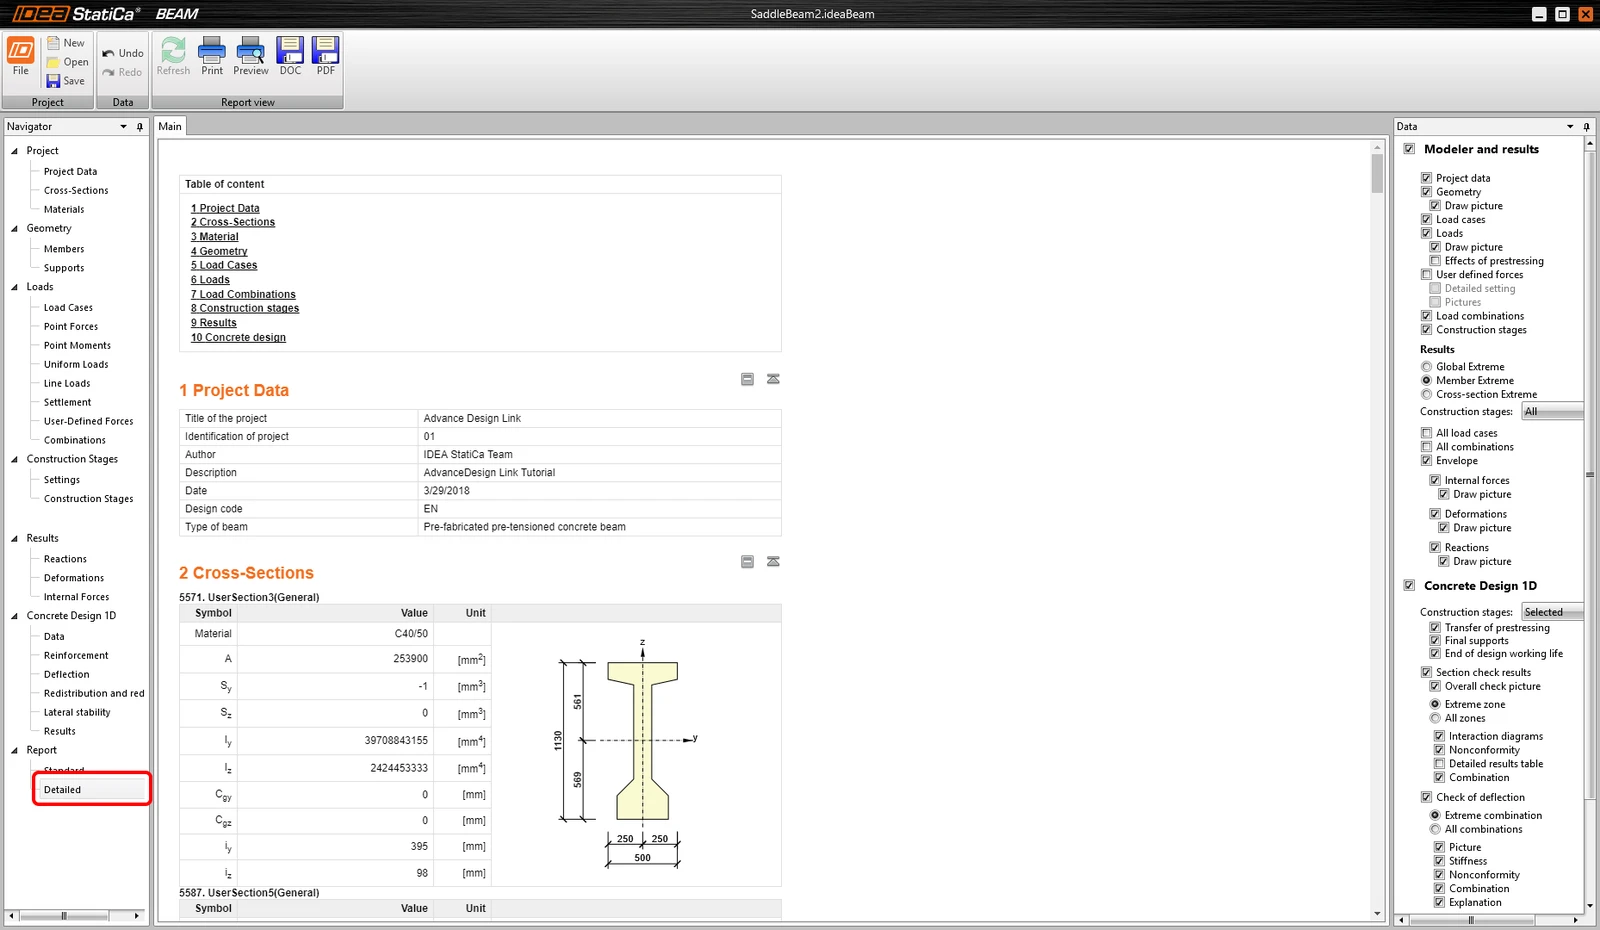This screenshot has height=930, width=1600.
Task: Refresh the report view
Action: 173,56
